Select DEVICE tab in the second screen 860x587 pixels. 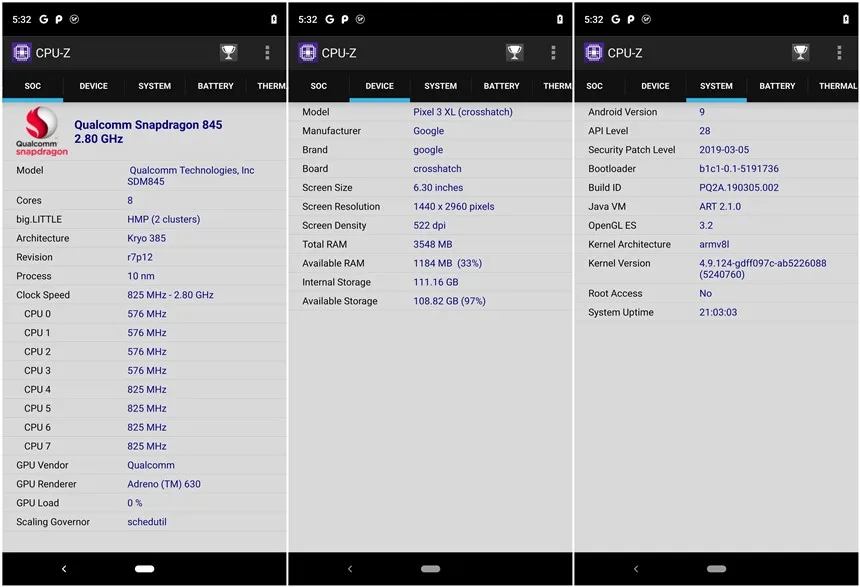click(x=380, y=86)
